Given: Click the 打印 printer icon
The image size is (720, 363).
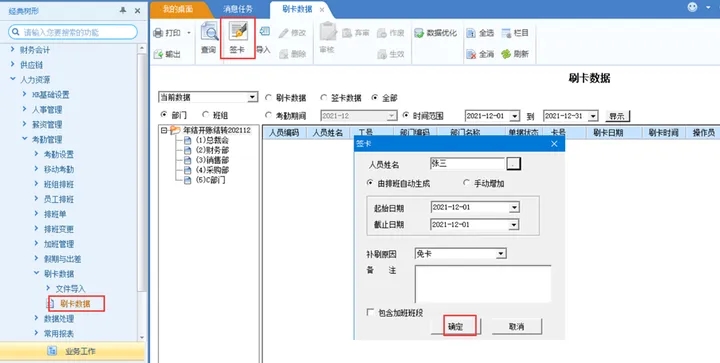Looking at the screenshot, I should coord(158,33).
